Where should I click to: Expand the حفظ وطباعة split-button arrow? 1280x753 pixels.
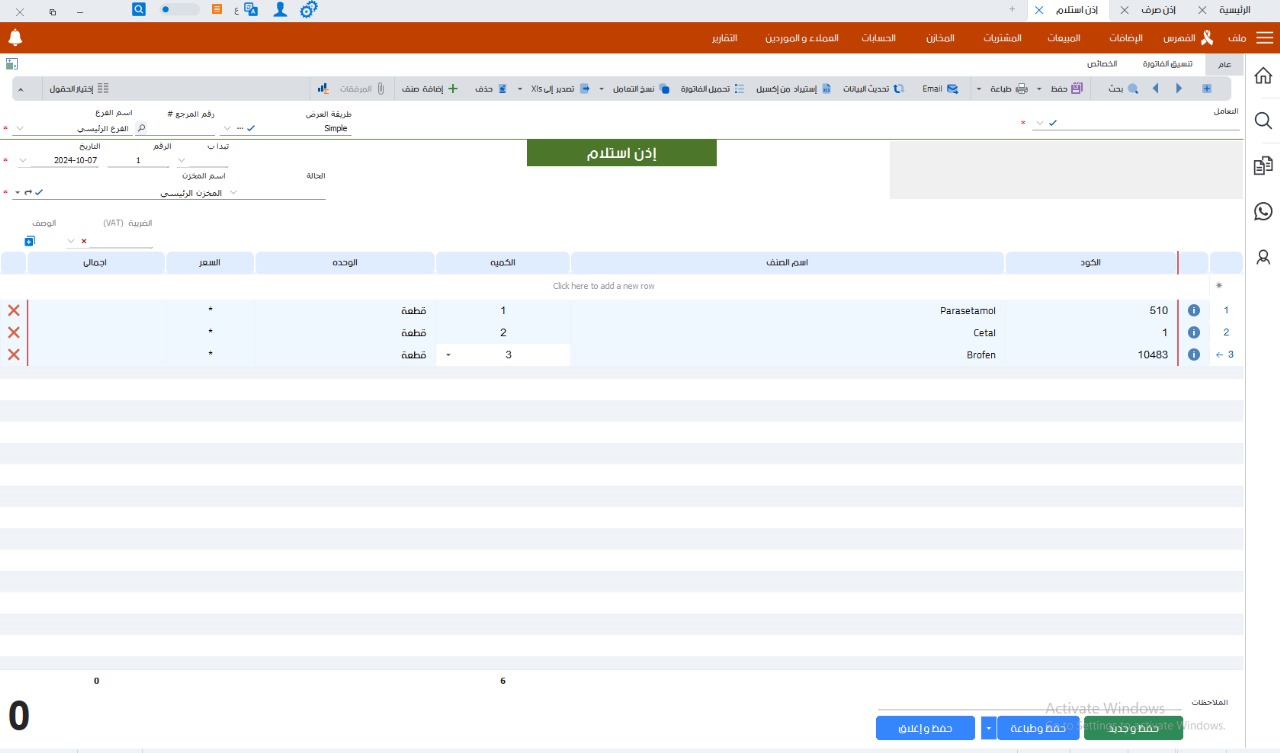pos(989,728)
